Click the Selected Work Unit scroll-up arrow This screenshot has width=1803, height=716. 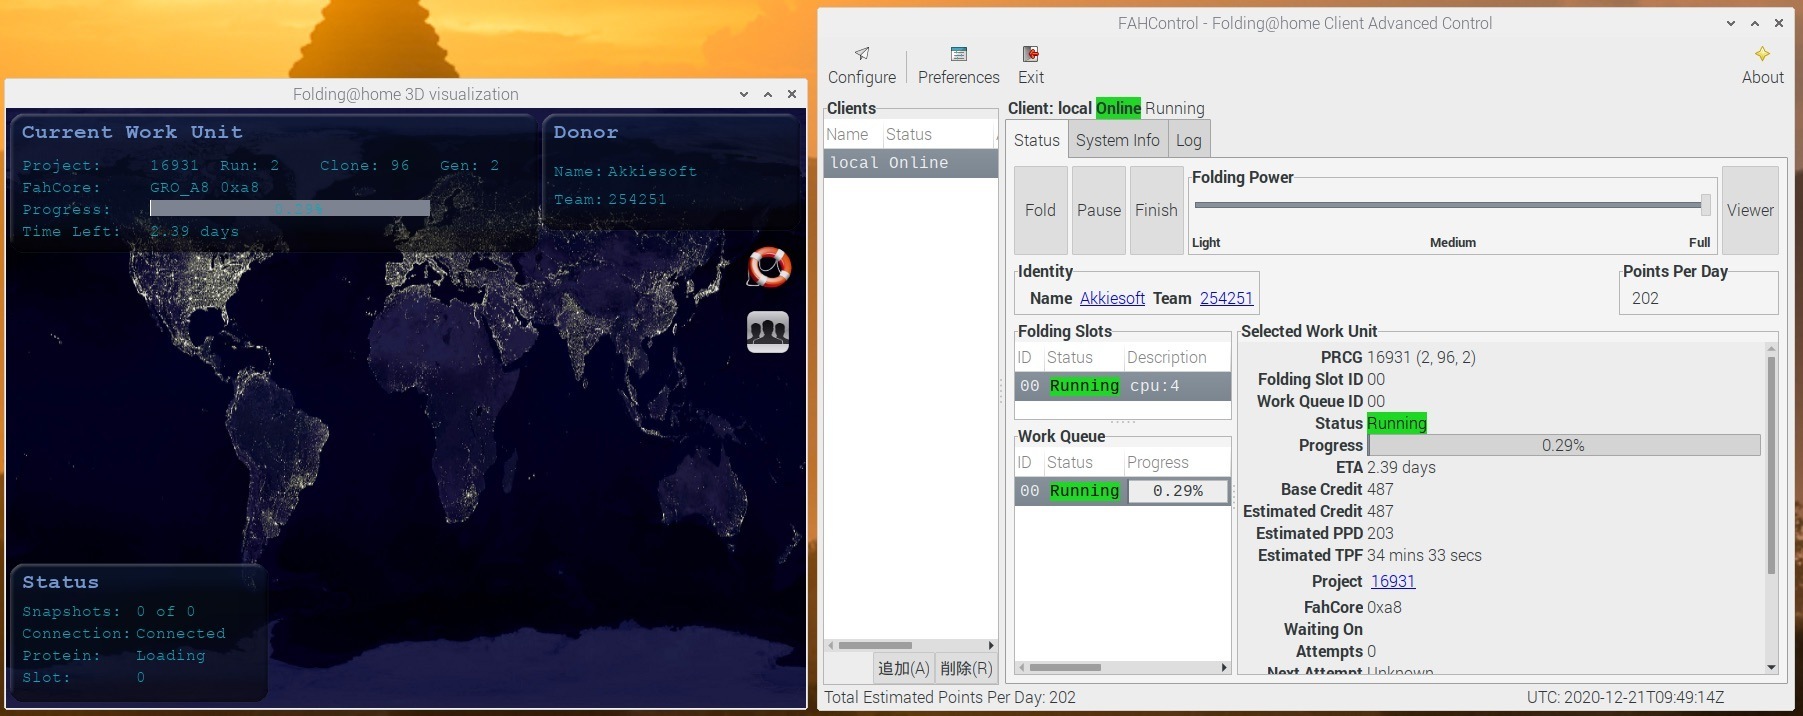pyautogui.click(x=1771, y=349)
